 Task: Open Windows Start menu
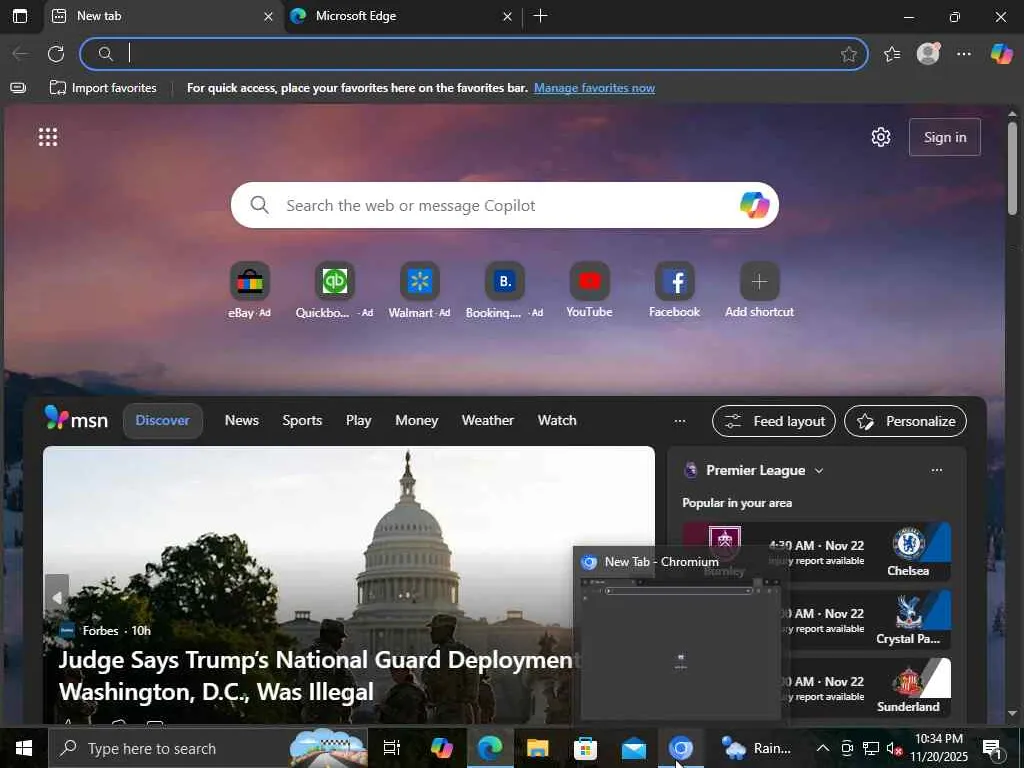click(x=24, y=748)
